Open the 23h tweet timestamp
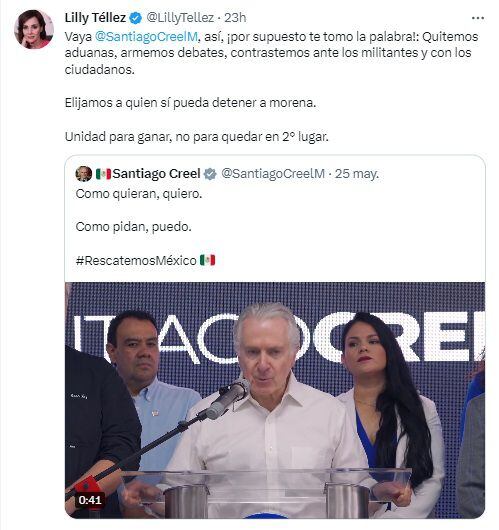Screen dimensions: 499x530 235,18
